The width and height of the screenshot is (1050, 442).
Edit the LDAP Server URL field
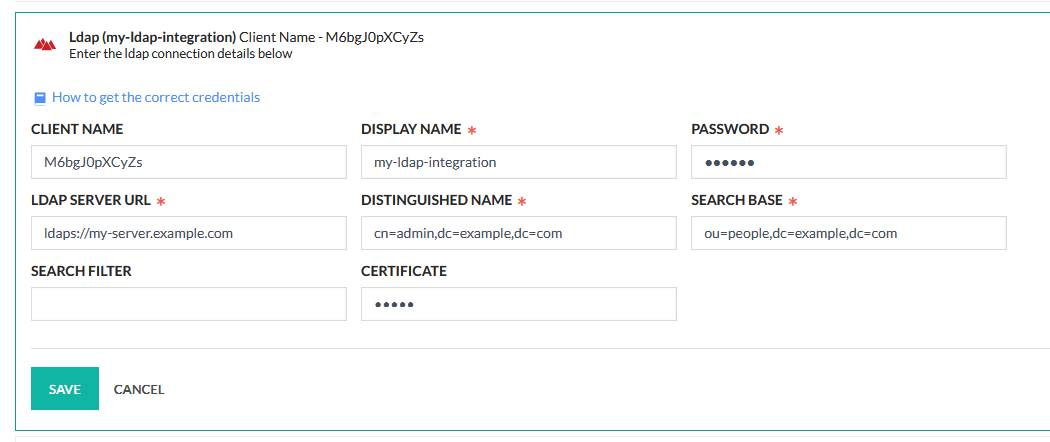[189, 233]
